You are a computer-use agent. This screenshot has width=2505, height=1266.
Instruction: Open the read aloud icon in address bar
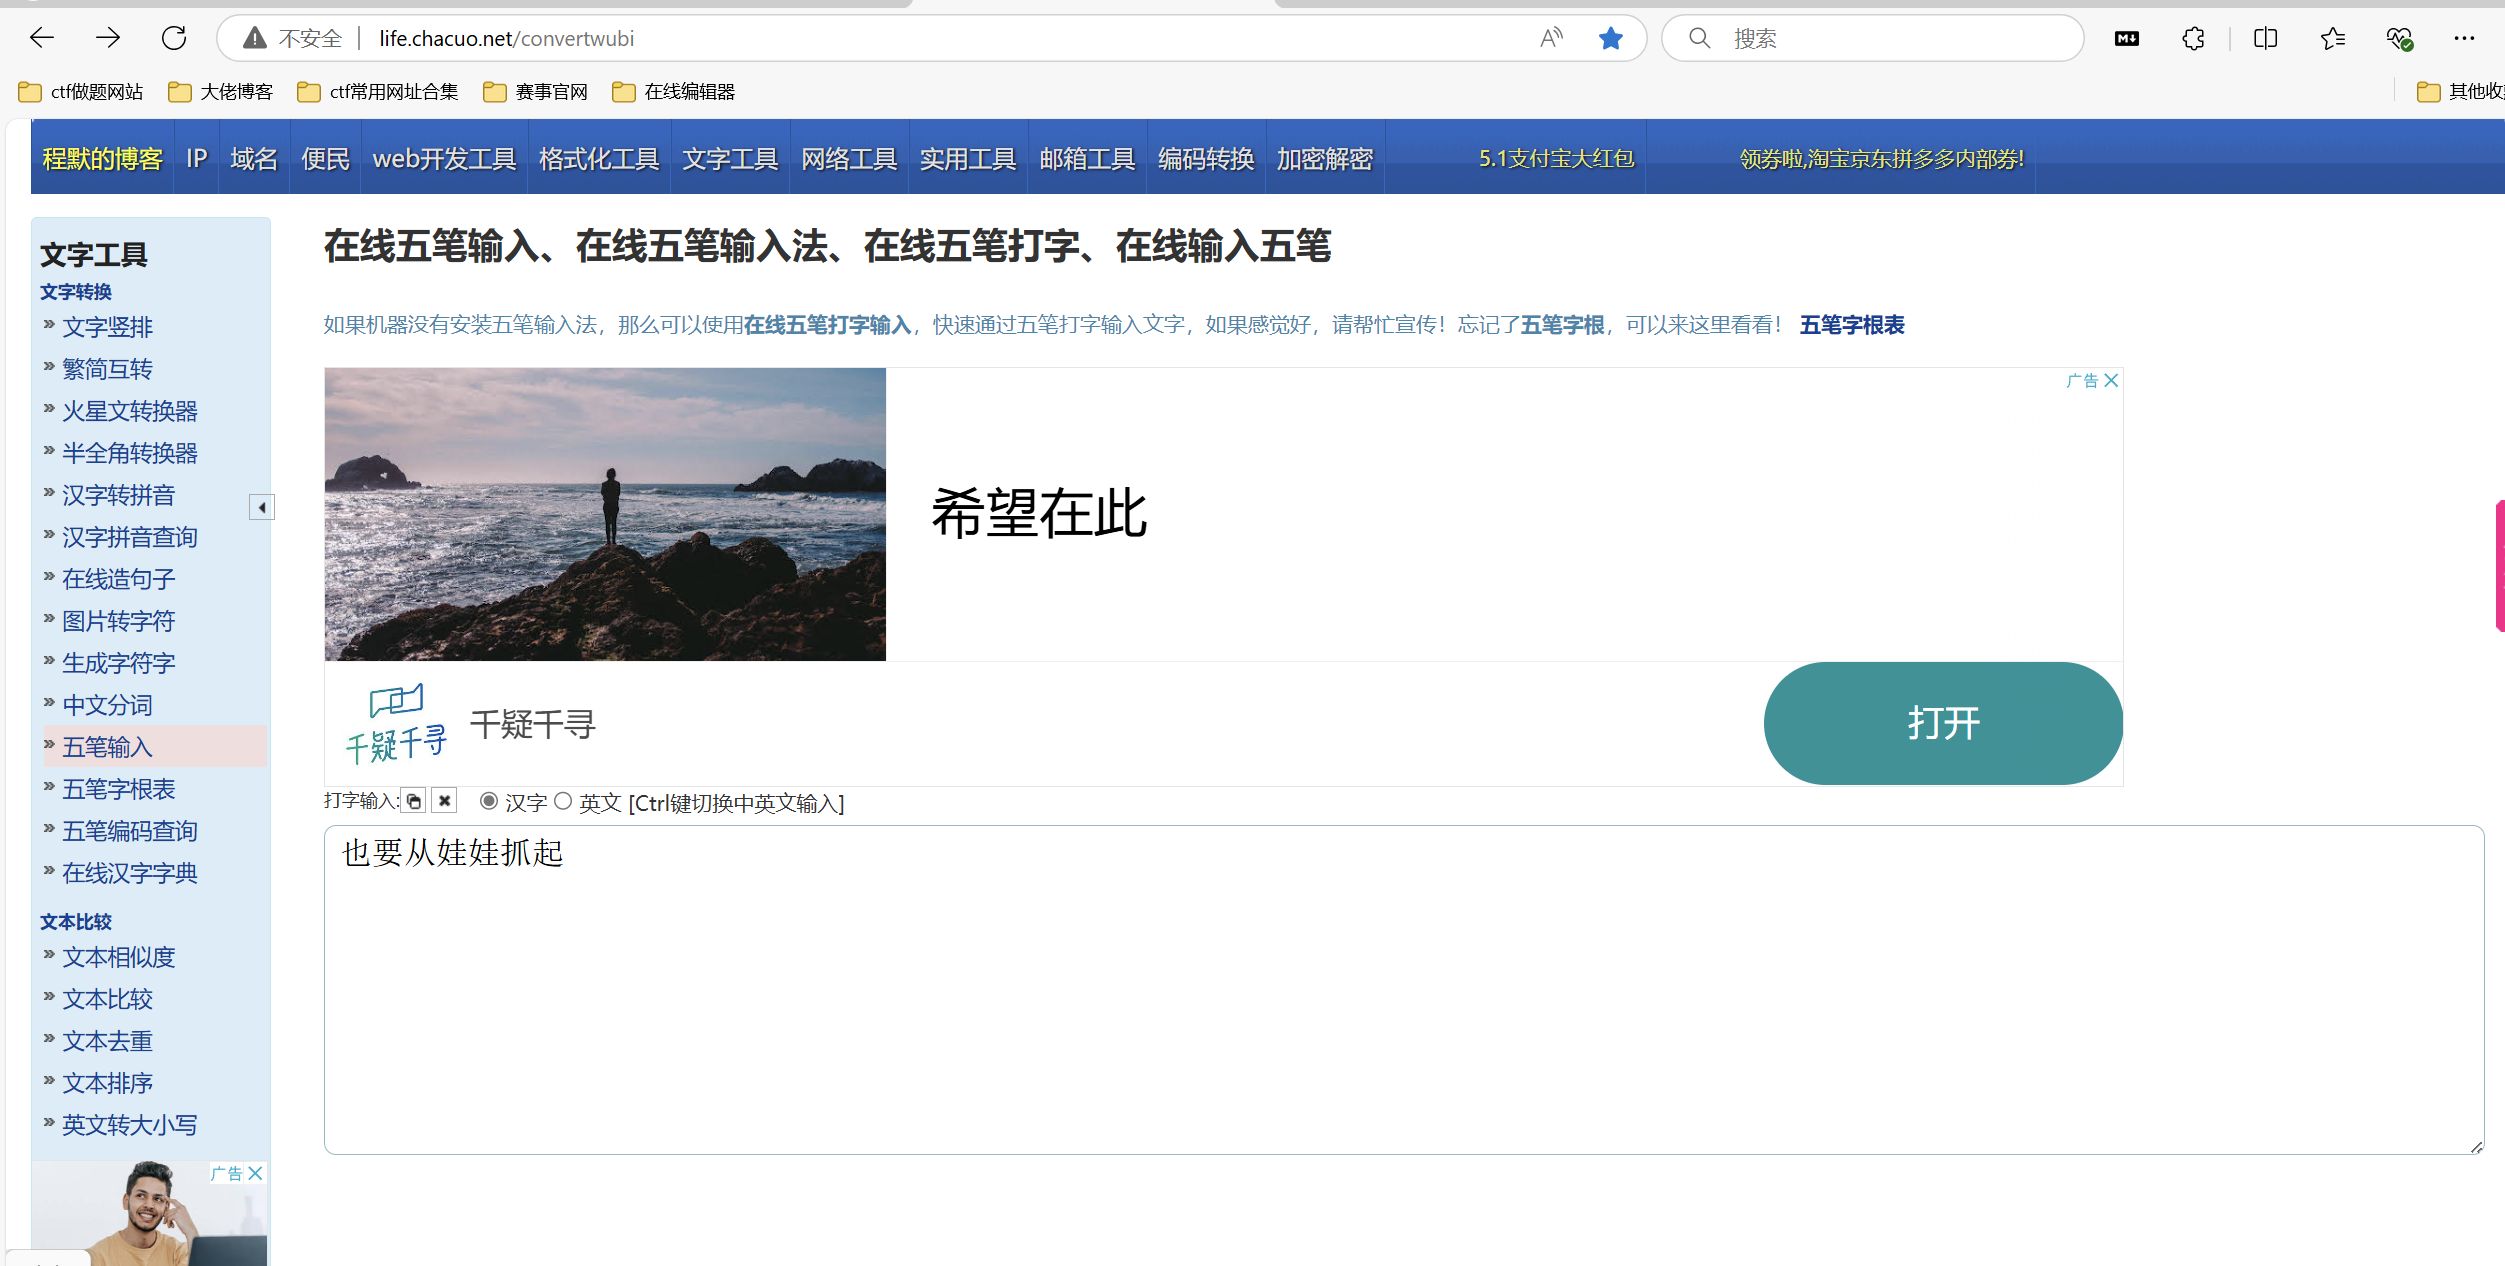point(1551,38)
